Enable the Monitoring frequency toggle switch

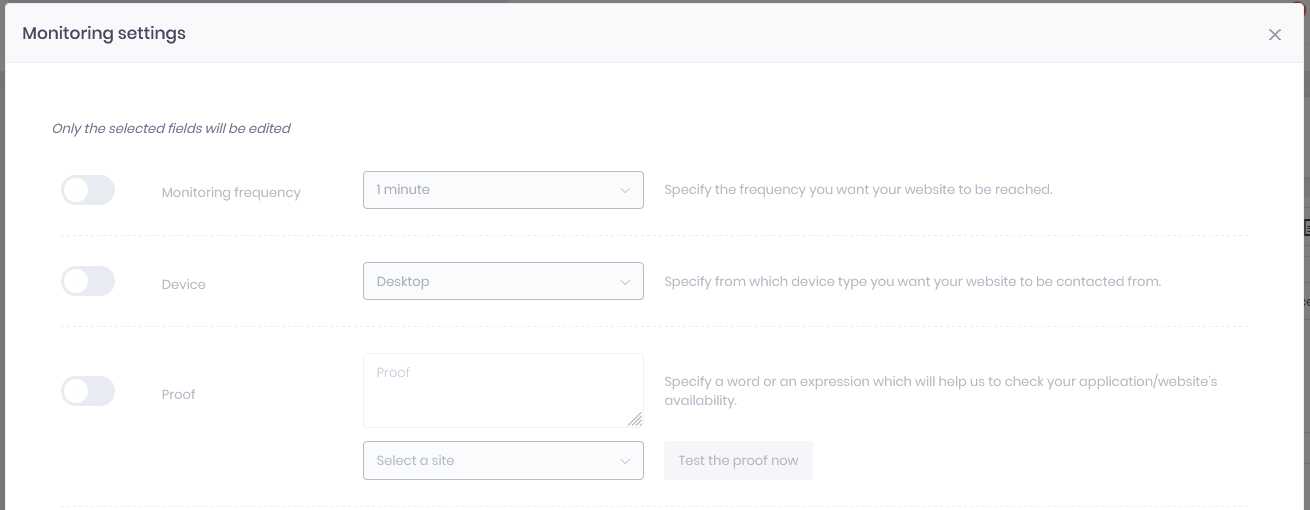88,190
